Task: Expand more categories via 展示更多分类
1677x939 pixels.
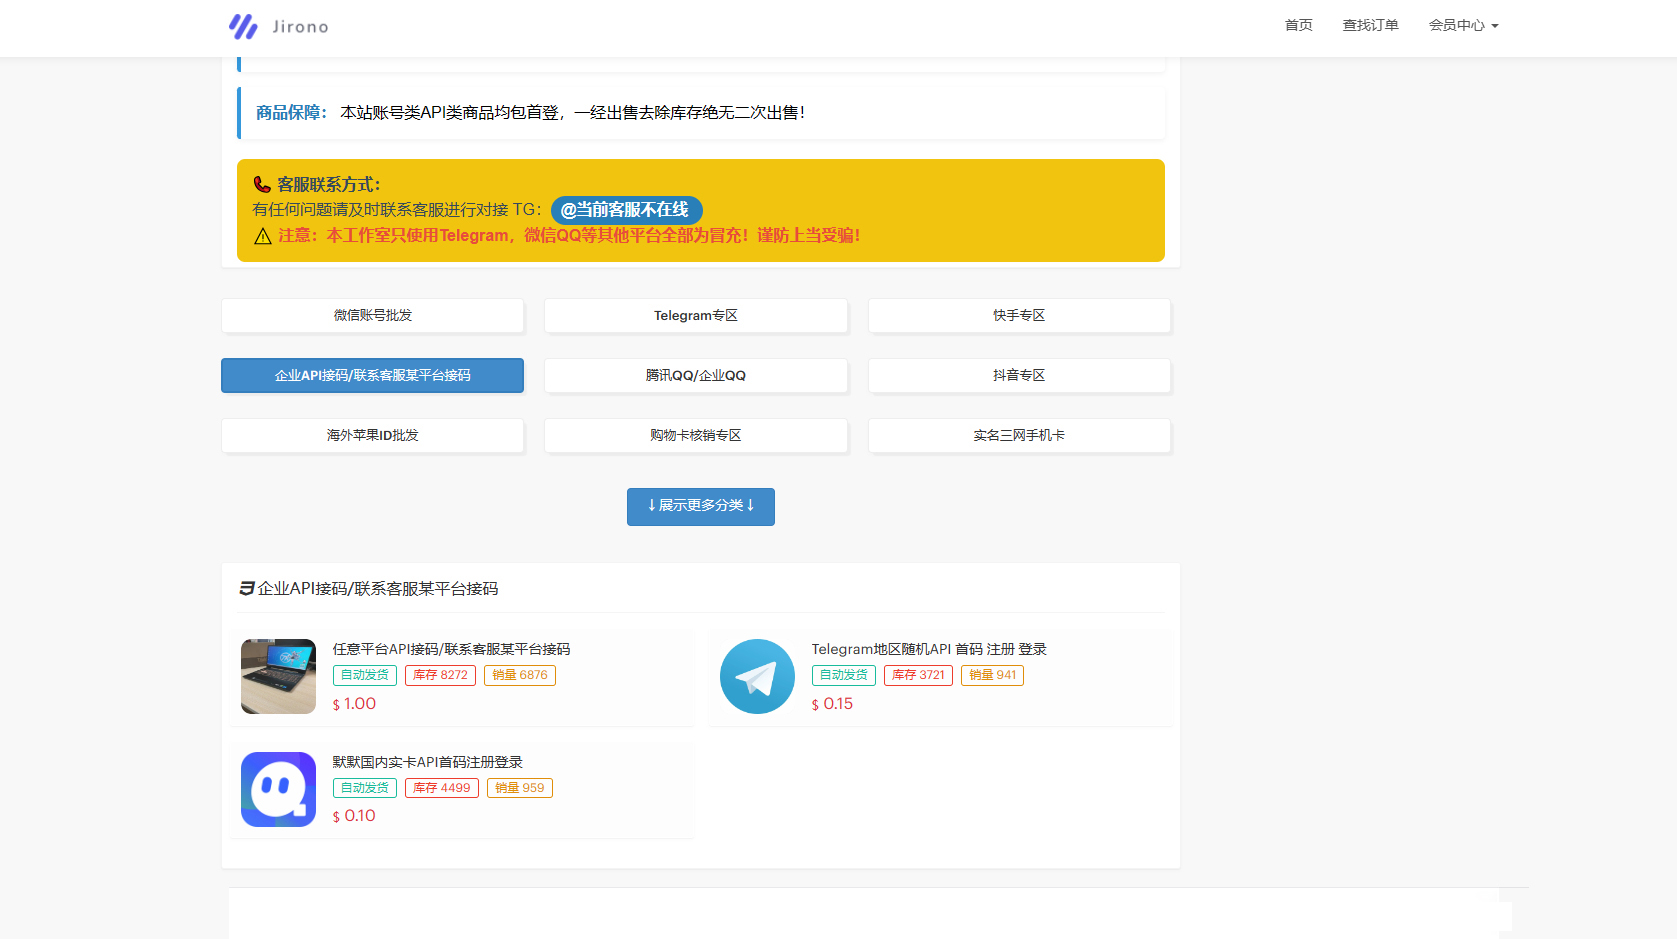Action: point(700,506)
